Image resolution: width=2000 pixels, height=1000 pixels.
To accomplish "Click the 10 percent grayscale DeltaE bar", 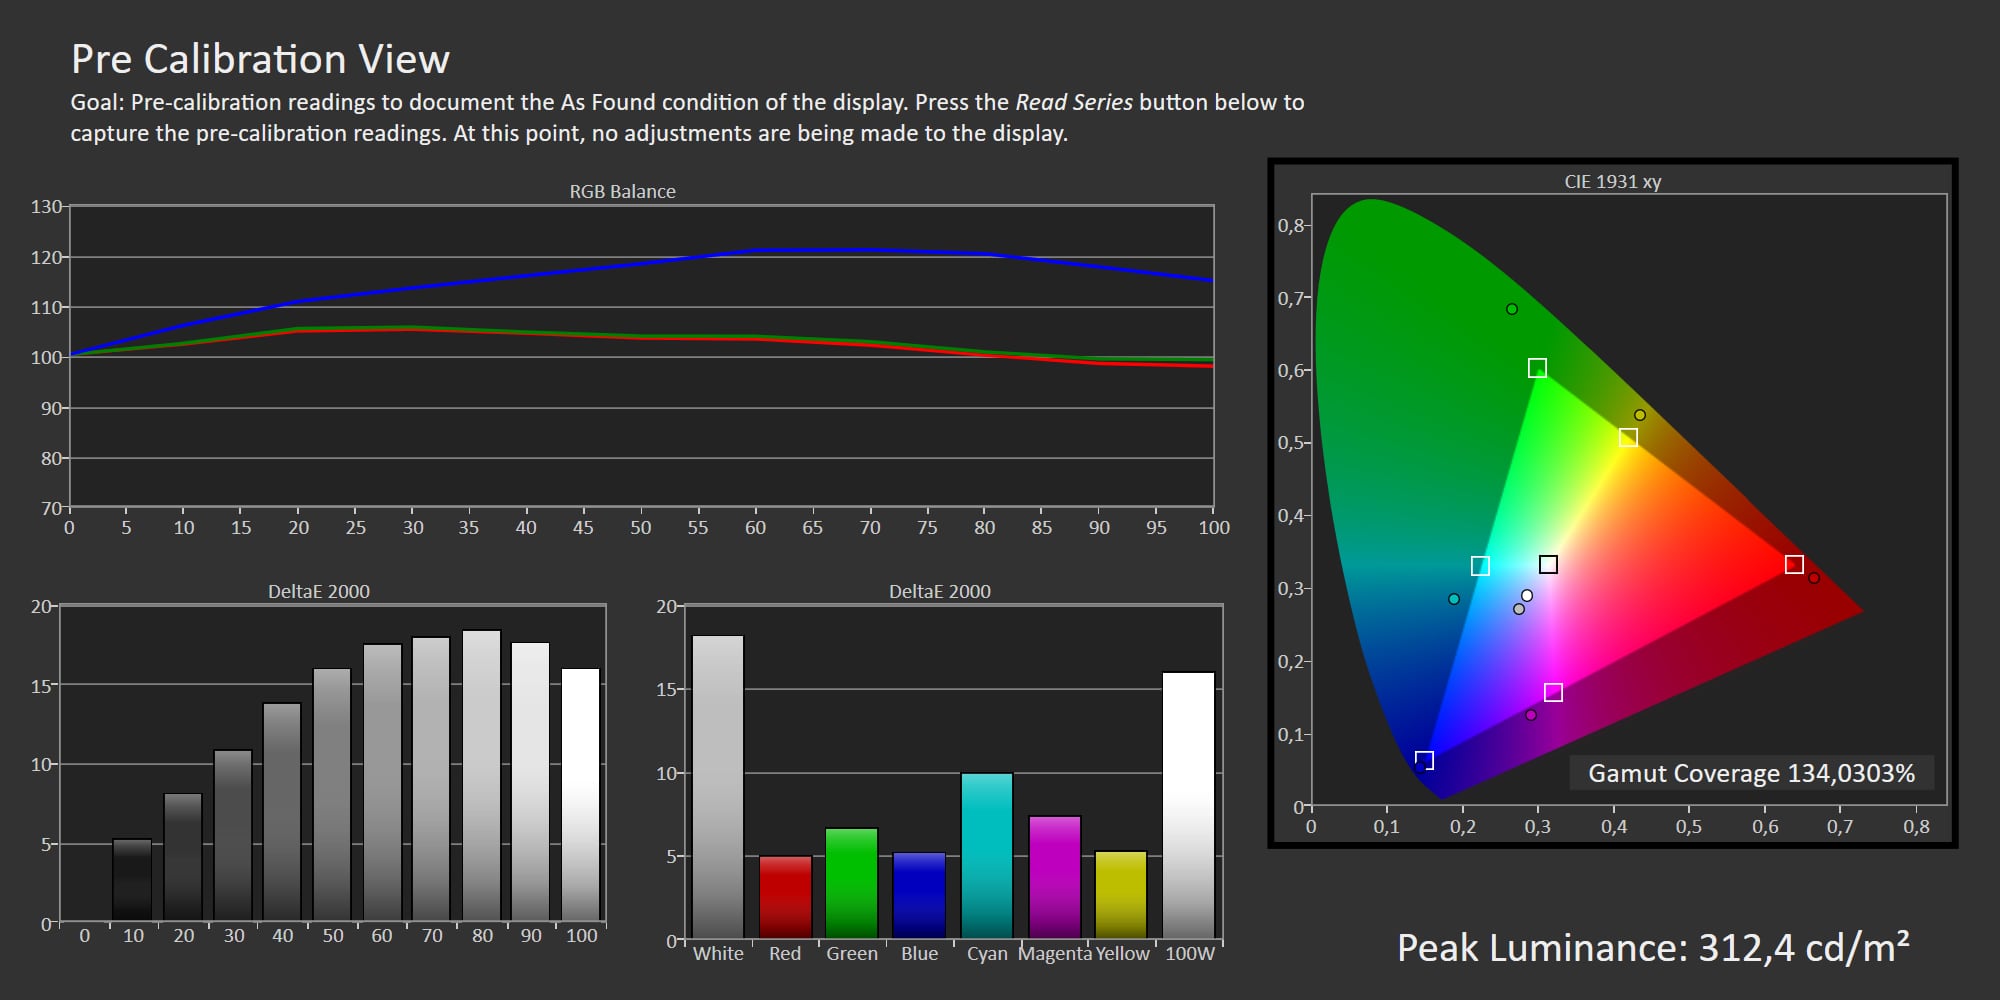I will (132, 880).
